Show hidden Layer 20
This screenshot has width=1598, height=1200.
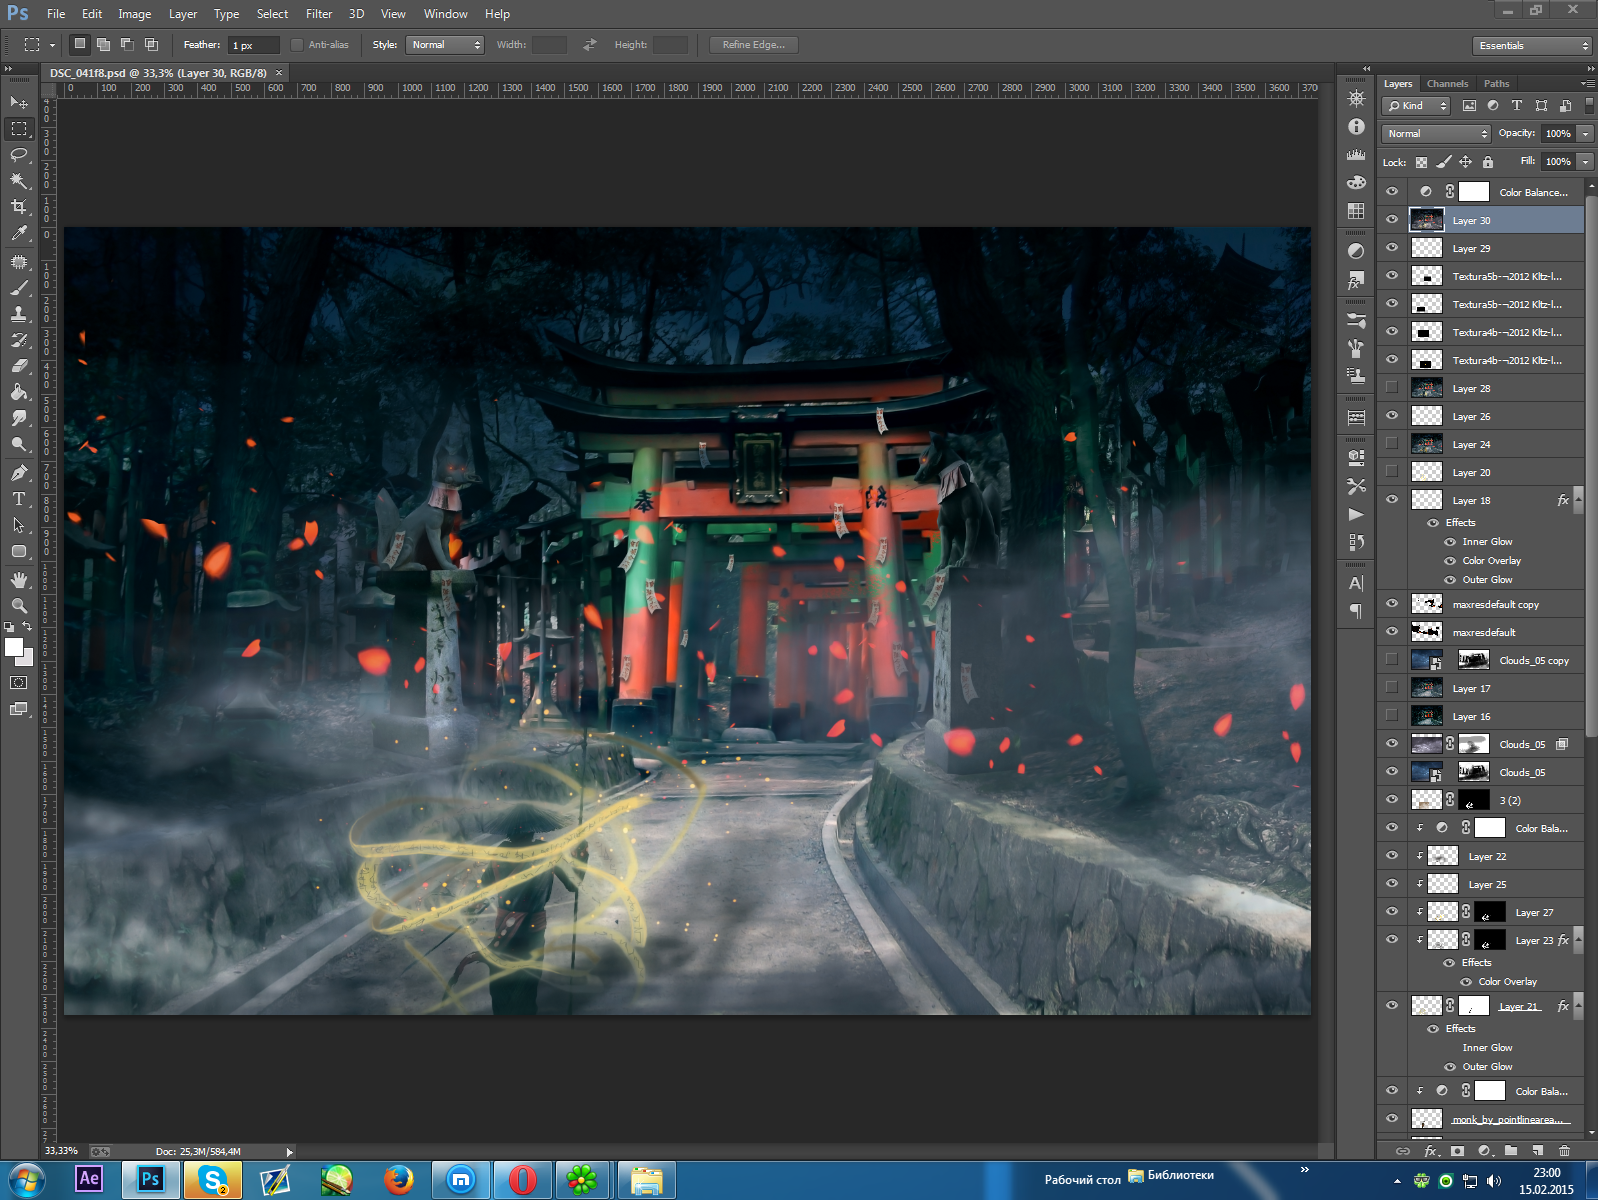[1392, 472]
